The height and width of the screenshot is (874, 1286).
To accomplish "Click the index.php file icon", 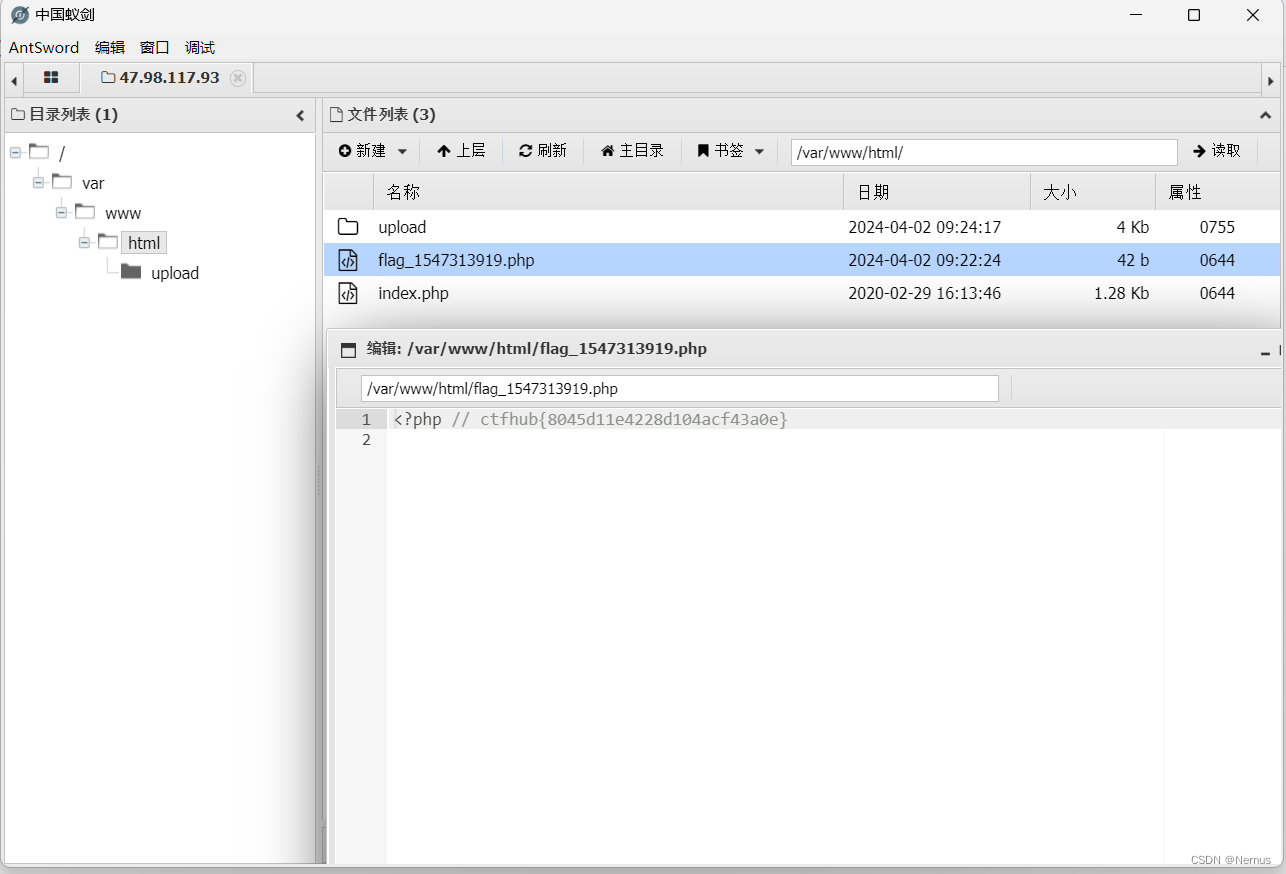I will 348,293.
